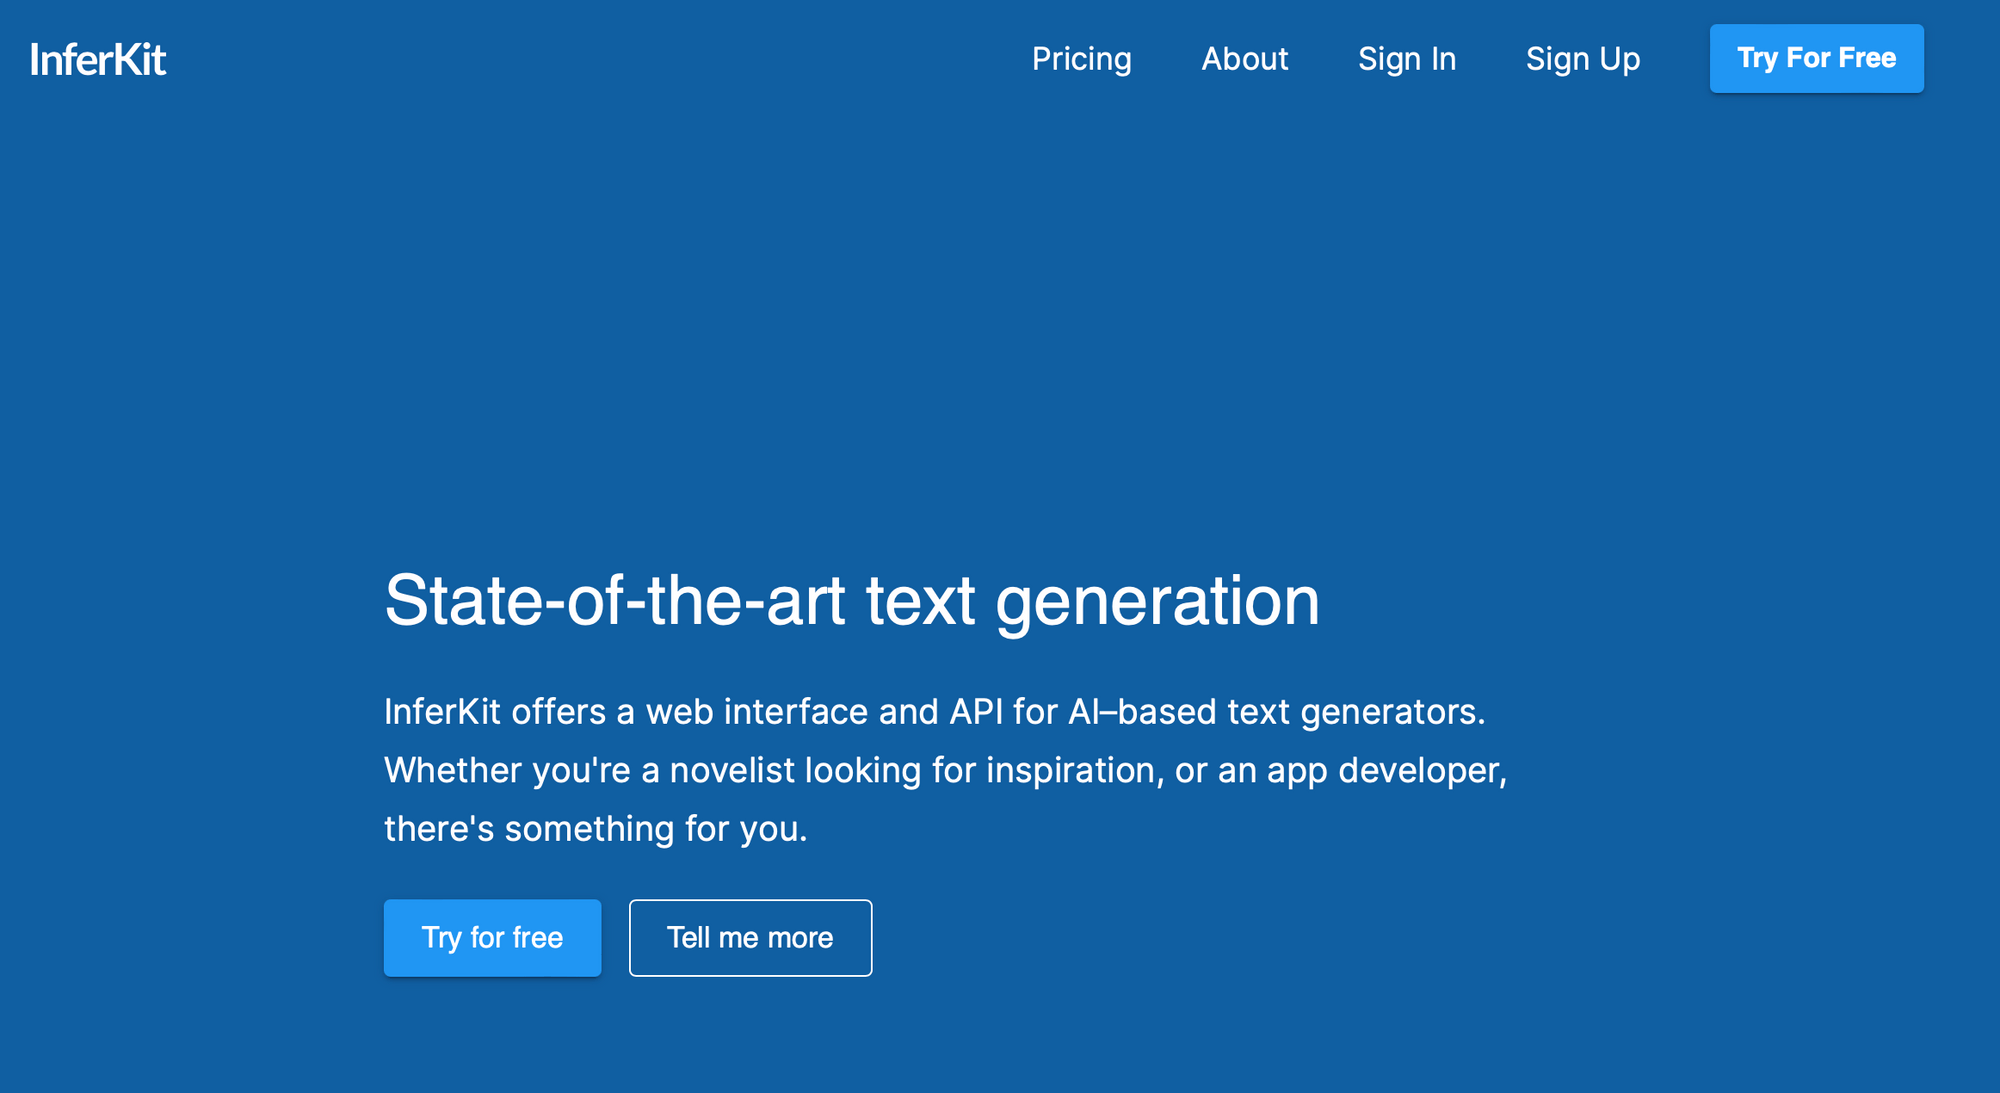This screenshot has width=2000, height=1093.
Task: Begin the free trial below the description
Action: (492, 937)
